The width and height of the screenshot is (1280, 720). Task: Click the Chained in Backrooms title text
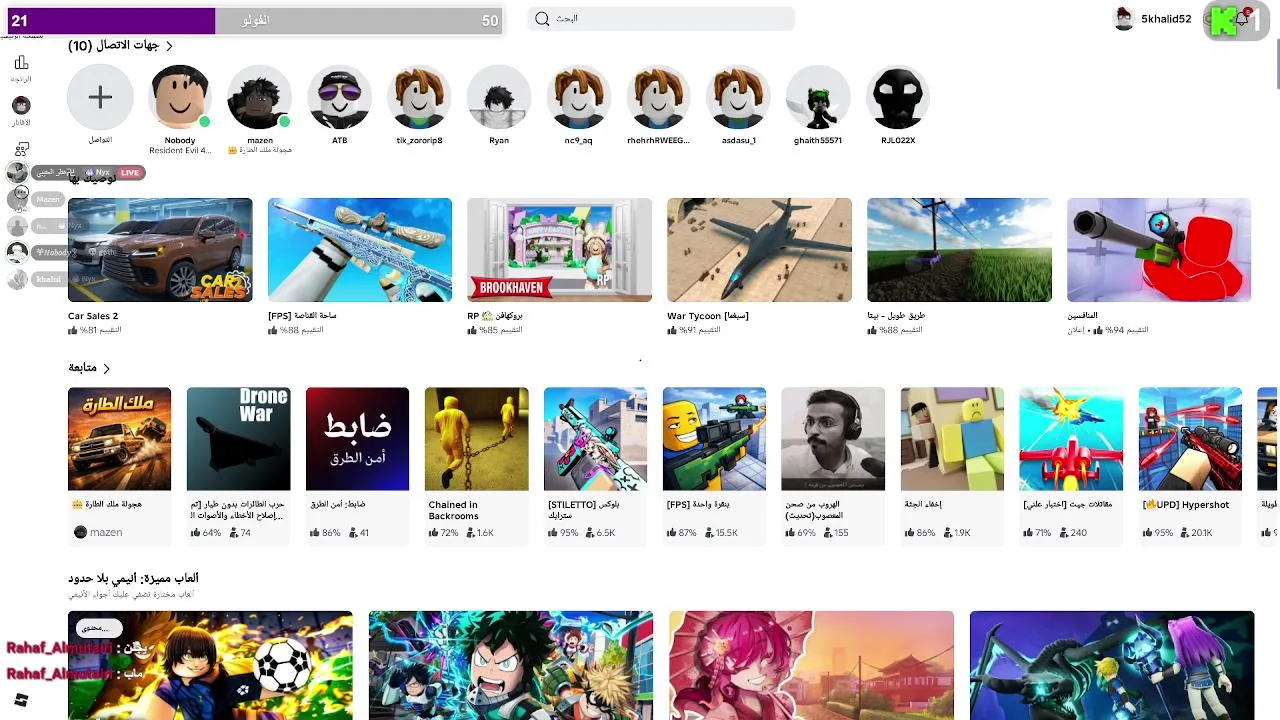pyautogui.click(x=454, y=510)
